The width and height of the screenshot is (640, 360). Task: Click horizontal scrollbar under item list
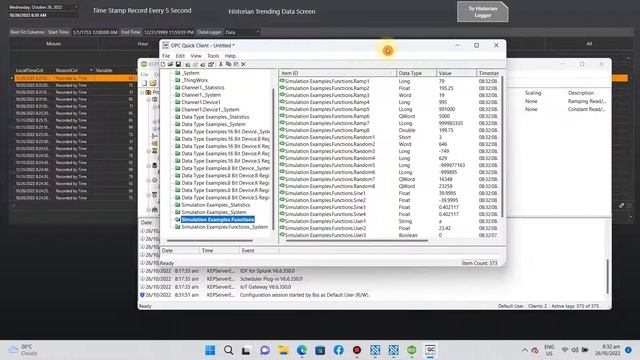pyautogui.click(x=357, y=240)
